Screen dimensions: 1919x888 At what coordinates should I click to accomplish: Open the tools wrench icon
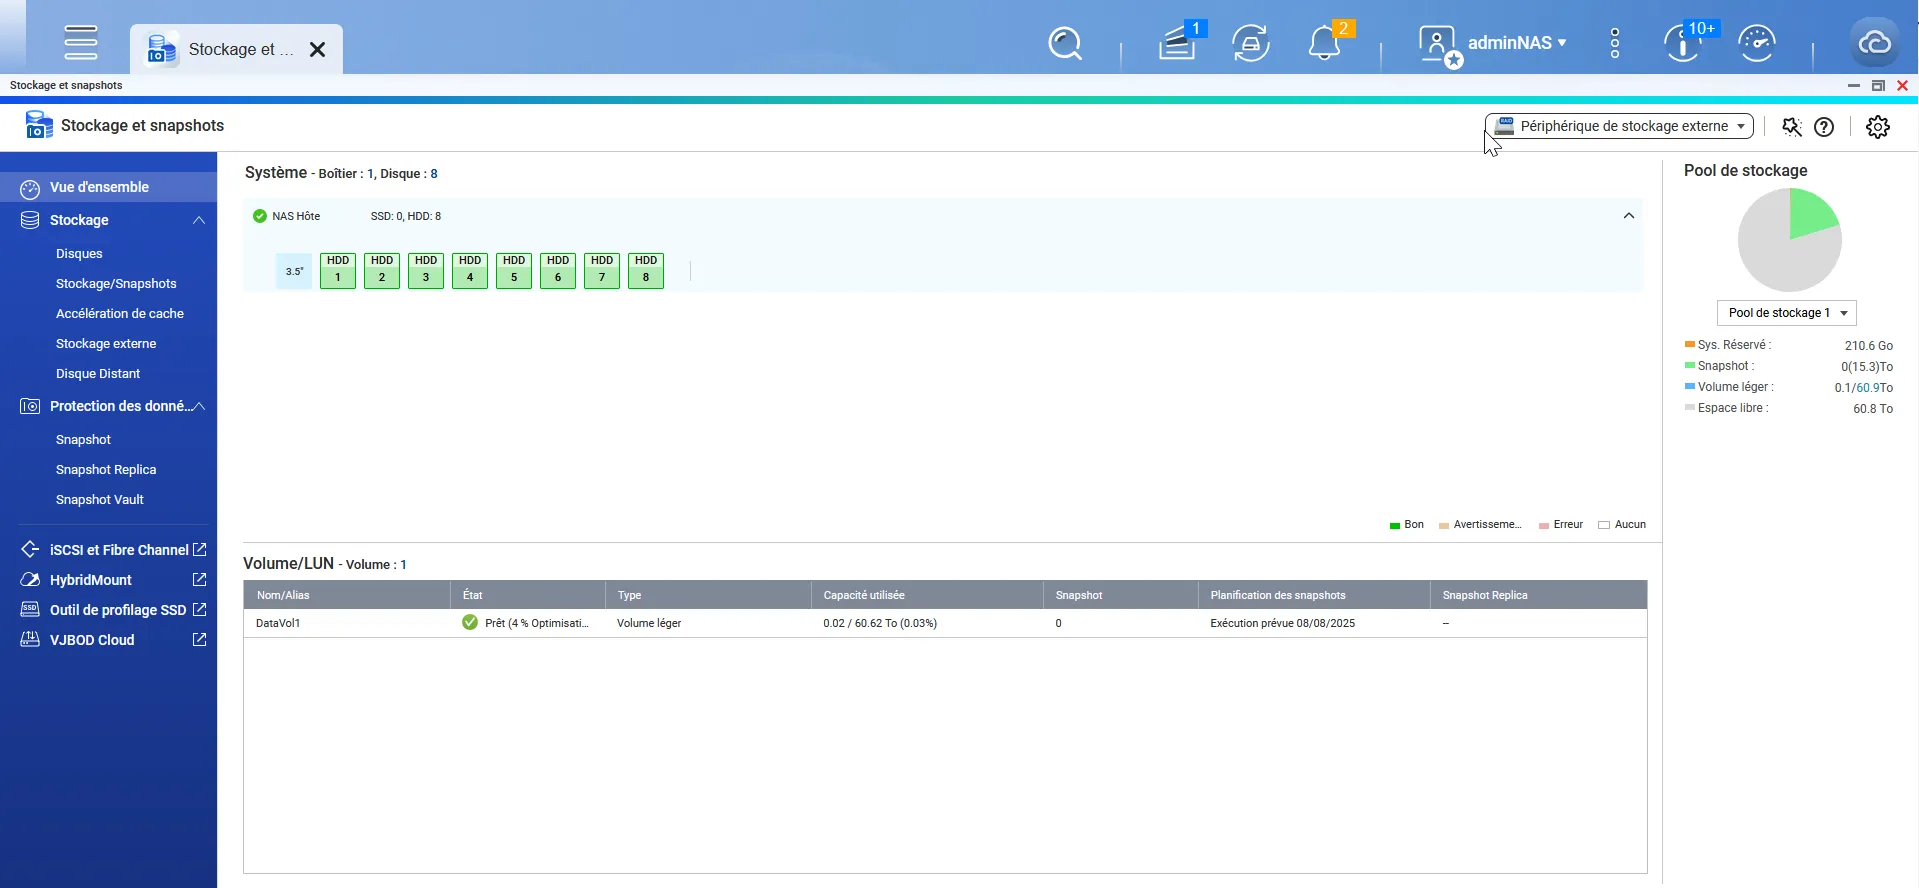pyautogui.click(x=1791, y=127)
